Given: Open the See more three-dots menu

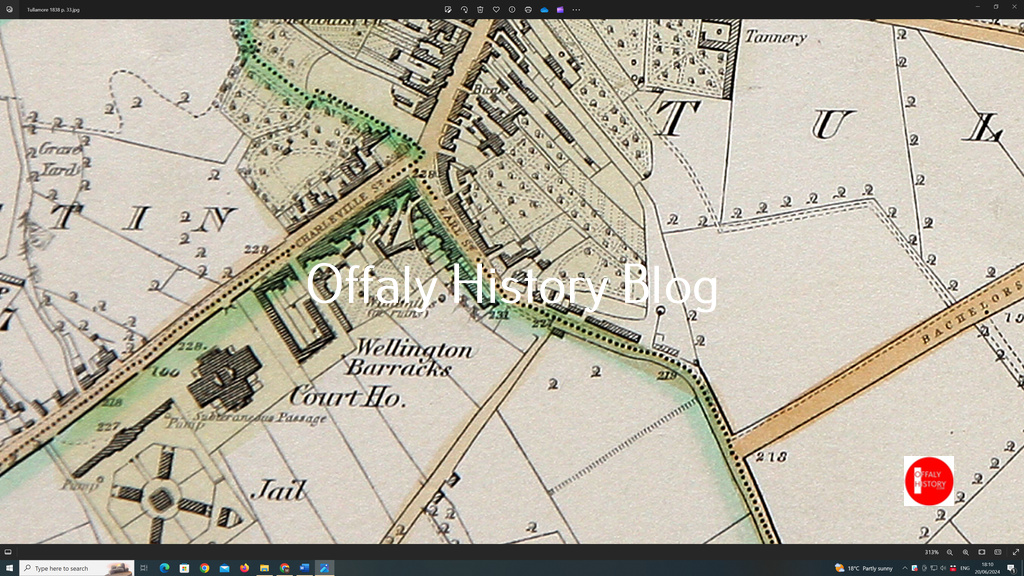Looking at the screenshot, I should click(576, 10).
